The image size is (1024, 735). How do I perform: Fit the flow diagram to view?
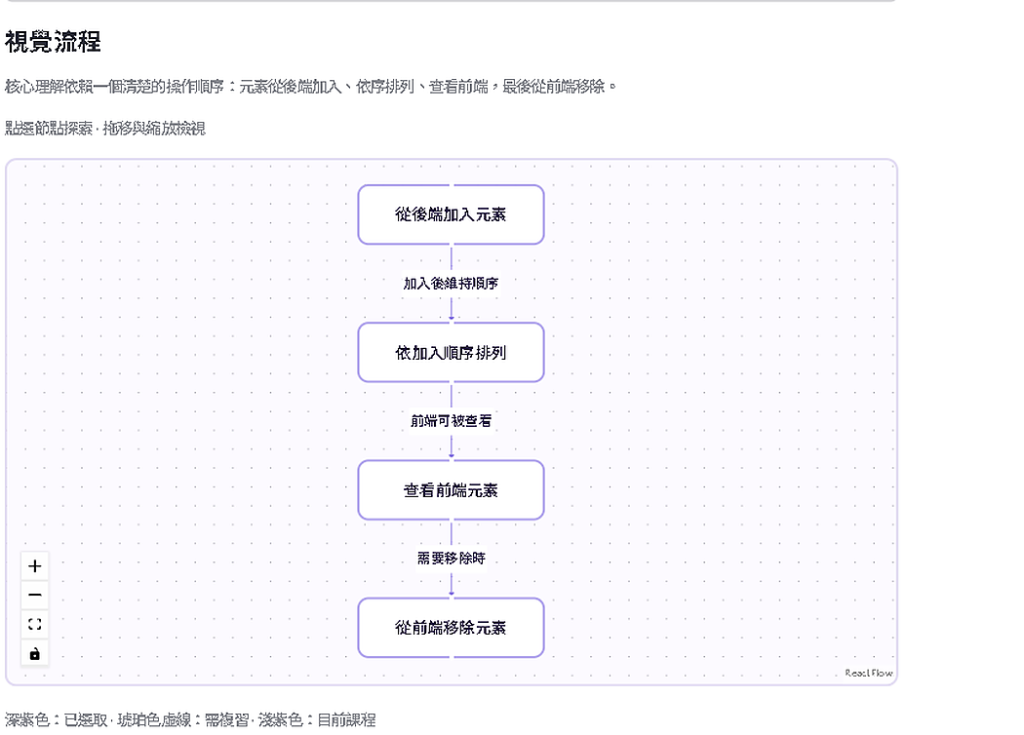click(x=35, y=625)
